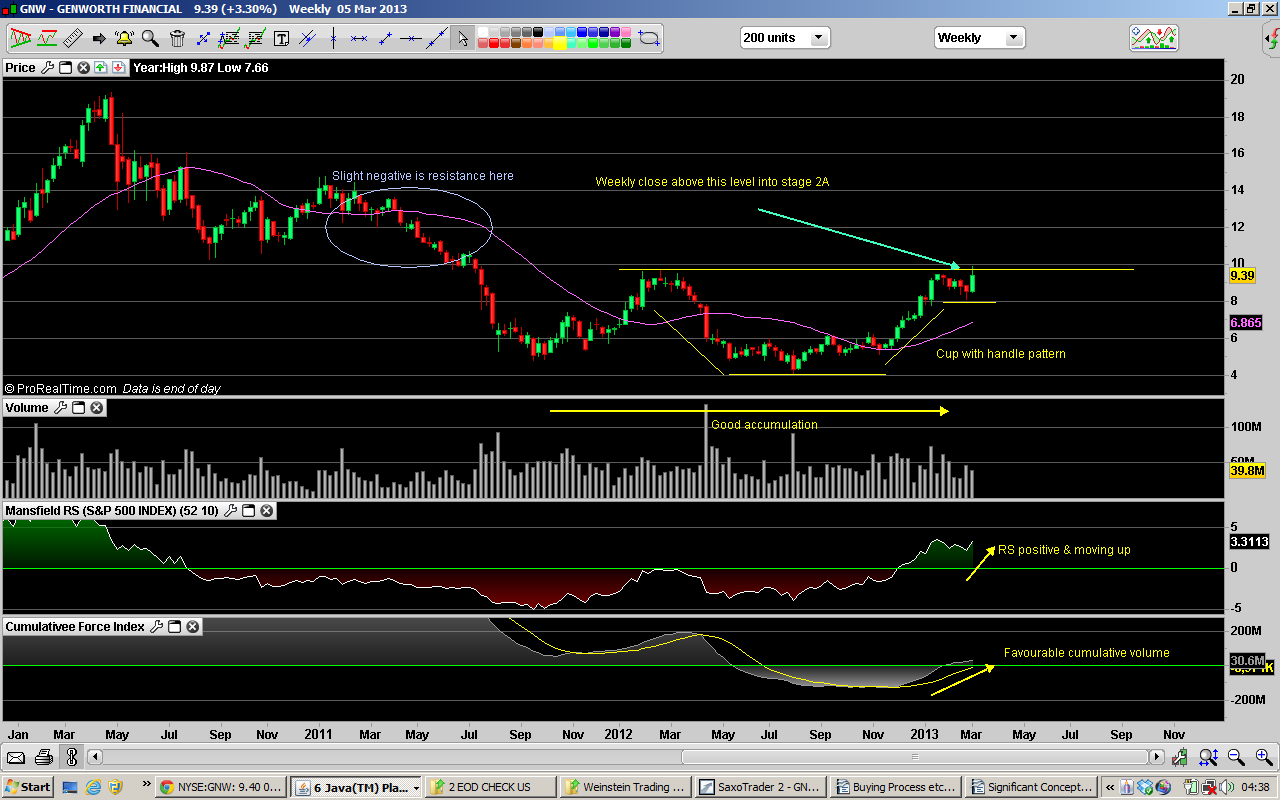Select the text annotation tool

coord(281,38)
